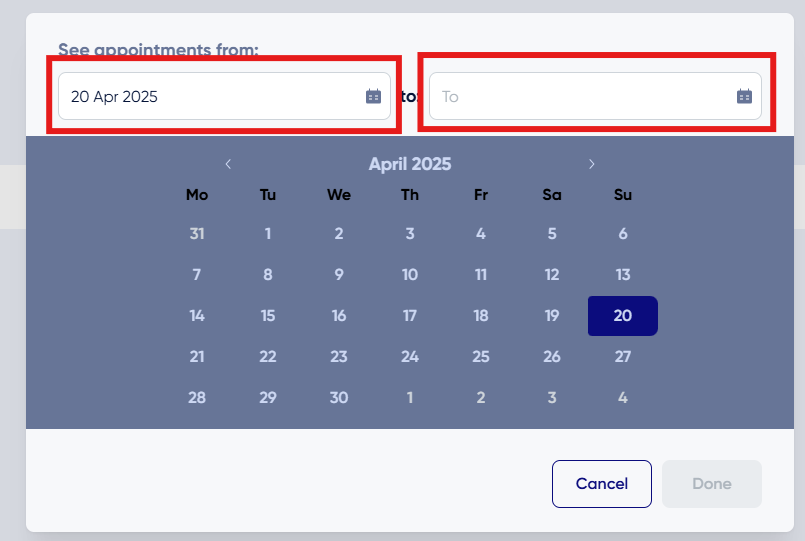Go to previous month arrow
Viewport: 805px width, 541px height.
click(228, 164)
